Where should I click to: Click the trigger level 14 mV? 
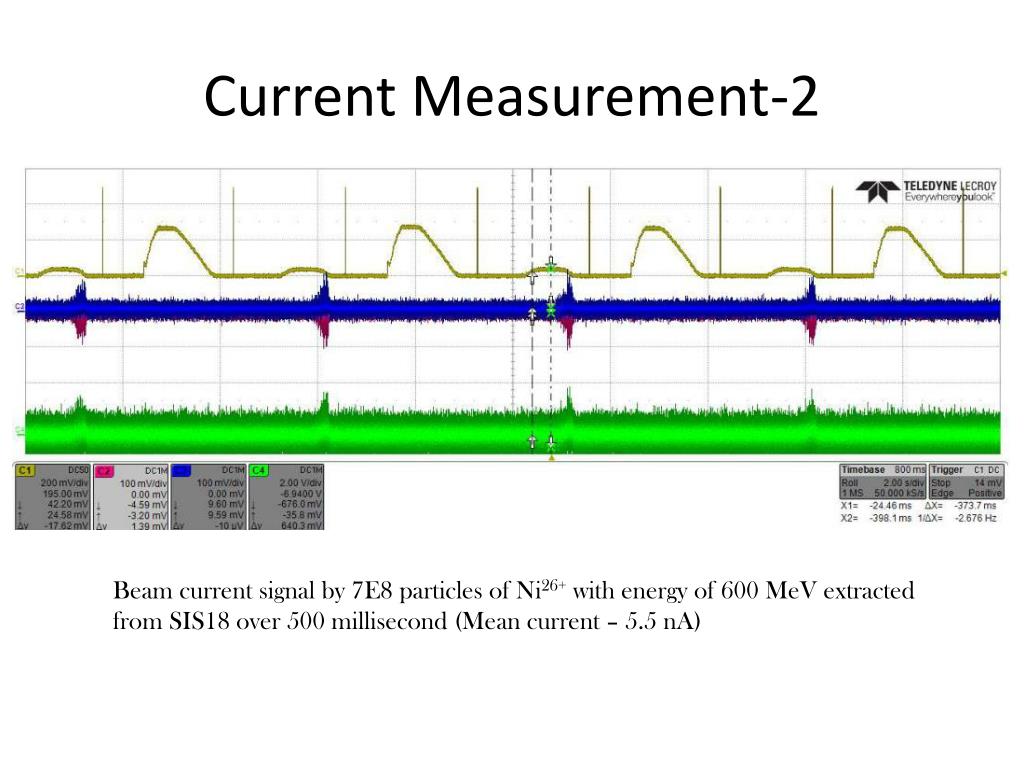pyautogui.click(x=988, y=483)
